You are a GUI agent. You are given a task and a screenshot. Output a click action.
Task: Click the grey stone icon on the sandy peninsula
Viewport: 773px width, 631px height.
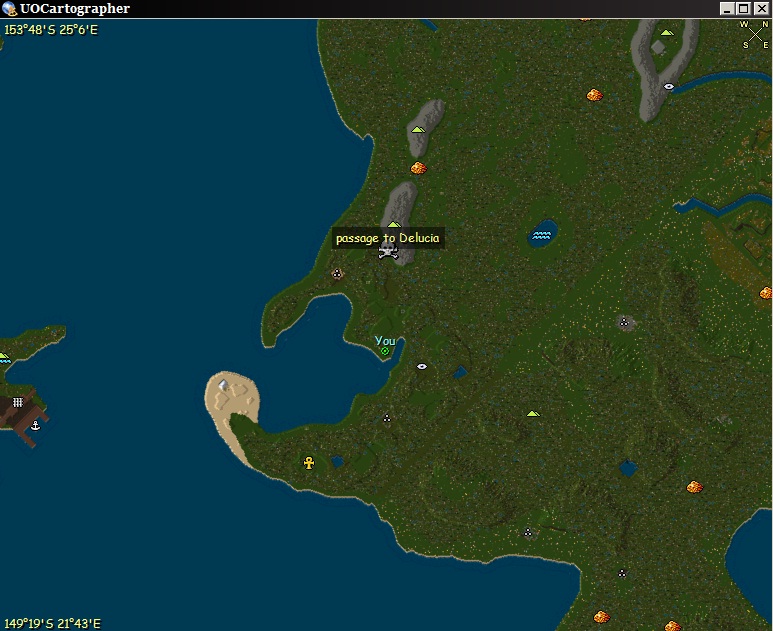tap(223, 385)
